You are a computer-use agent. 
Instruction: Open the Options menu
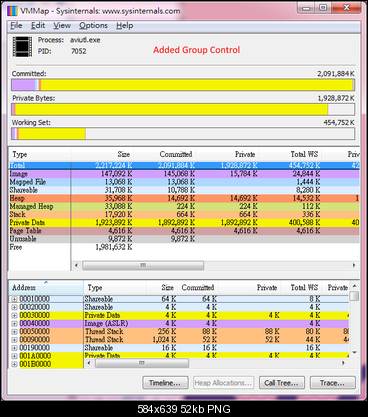pyautogui.click(x=93, y=26)
